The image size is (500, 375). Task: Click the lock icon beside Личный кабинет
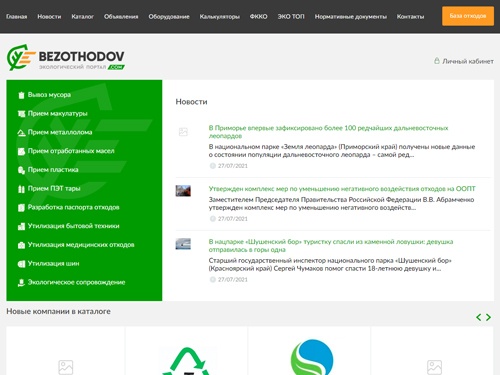[437, 61]
